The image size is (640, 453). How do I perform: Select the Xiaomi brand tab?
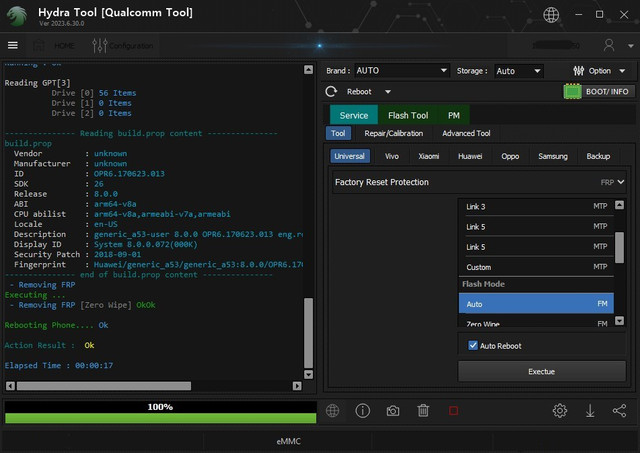[429, 156]
